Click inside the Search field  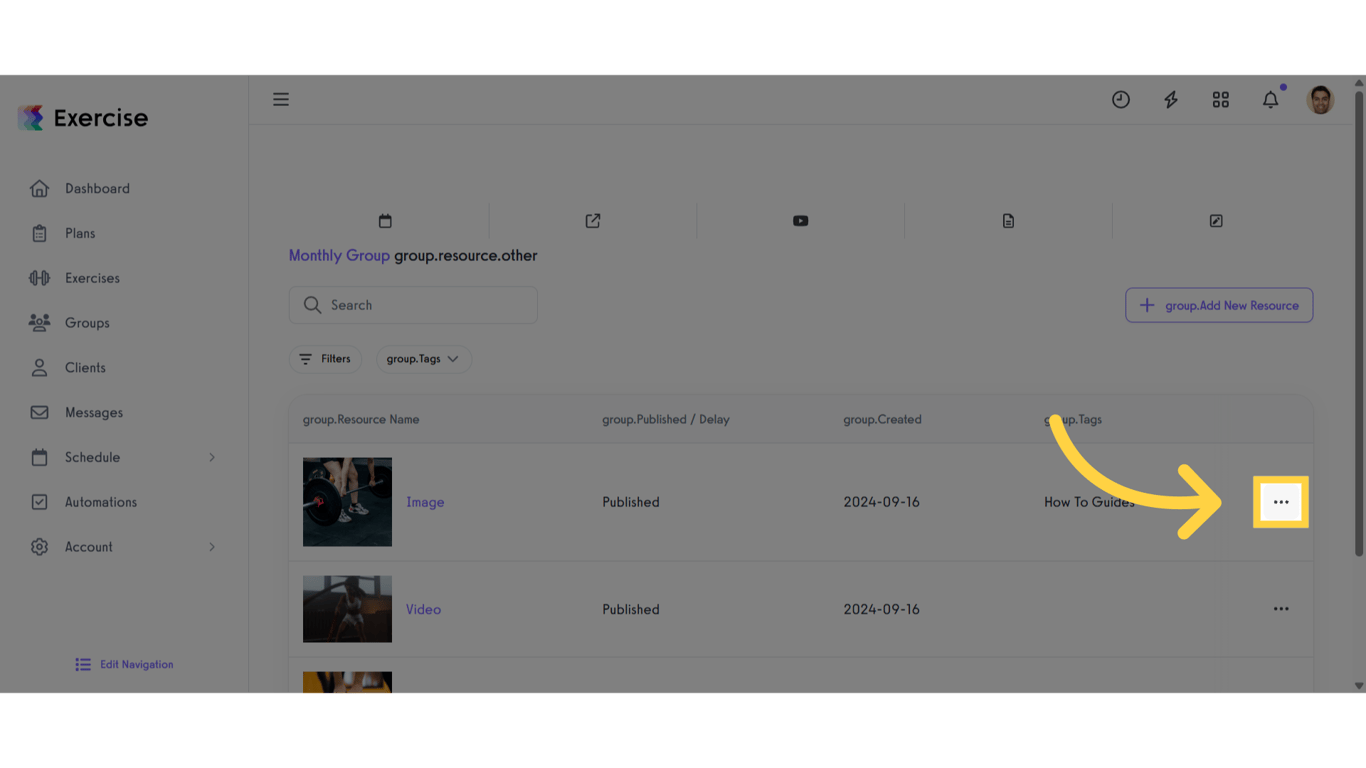pos(413,305)
